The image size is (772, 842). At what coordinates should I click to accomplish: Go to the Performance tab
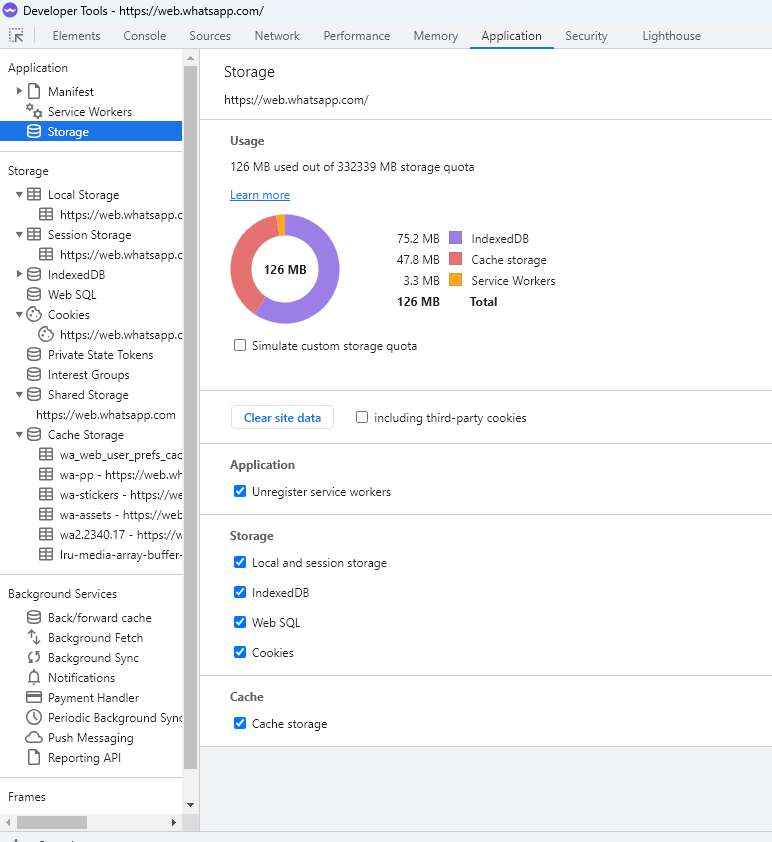[357, 36]
